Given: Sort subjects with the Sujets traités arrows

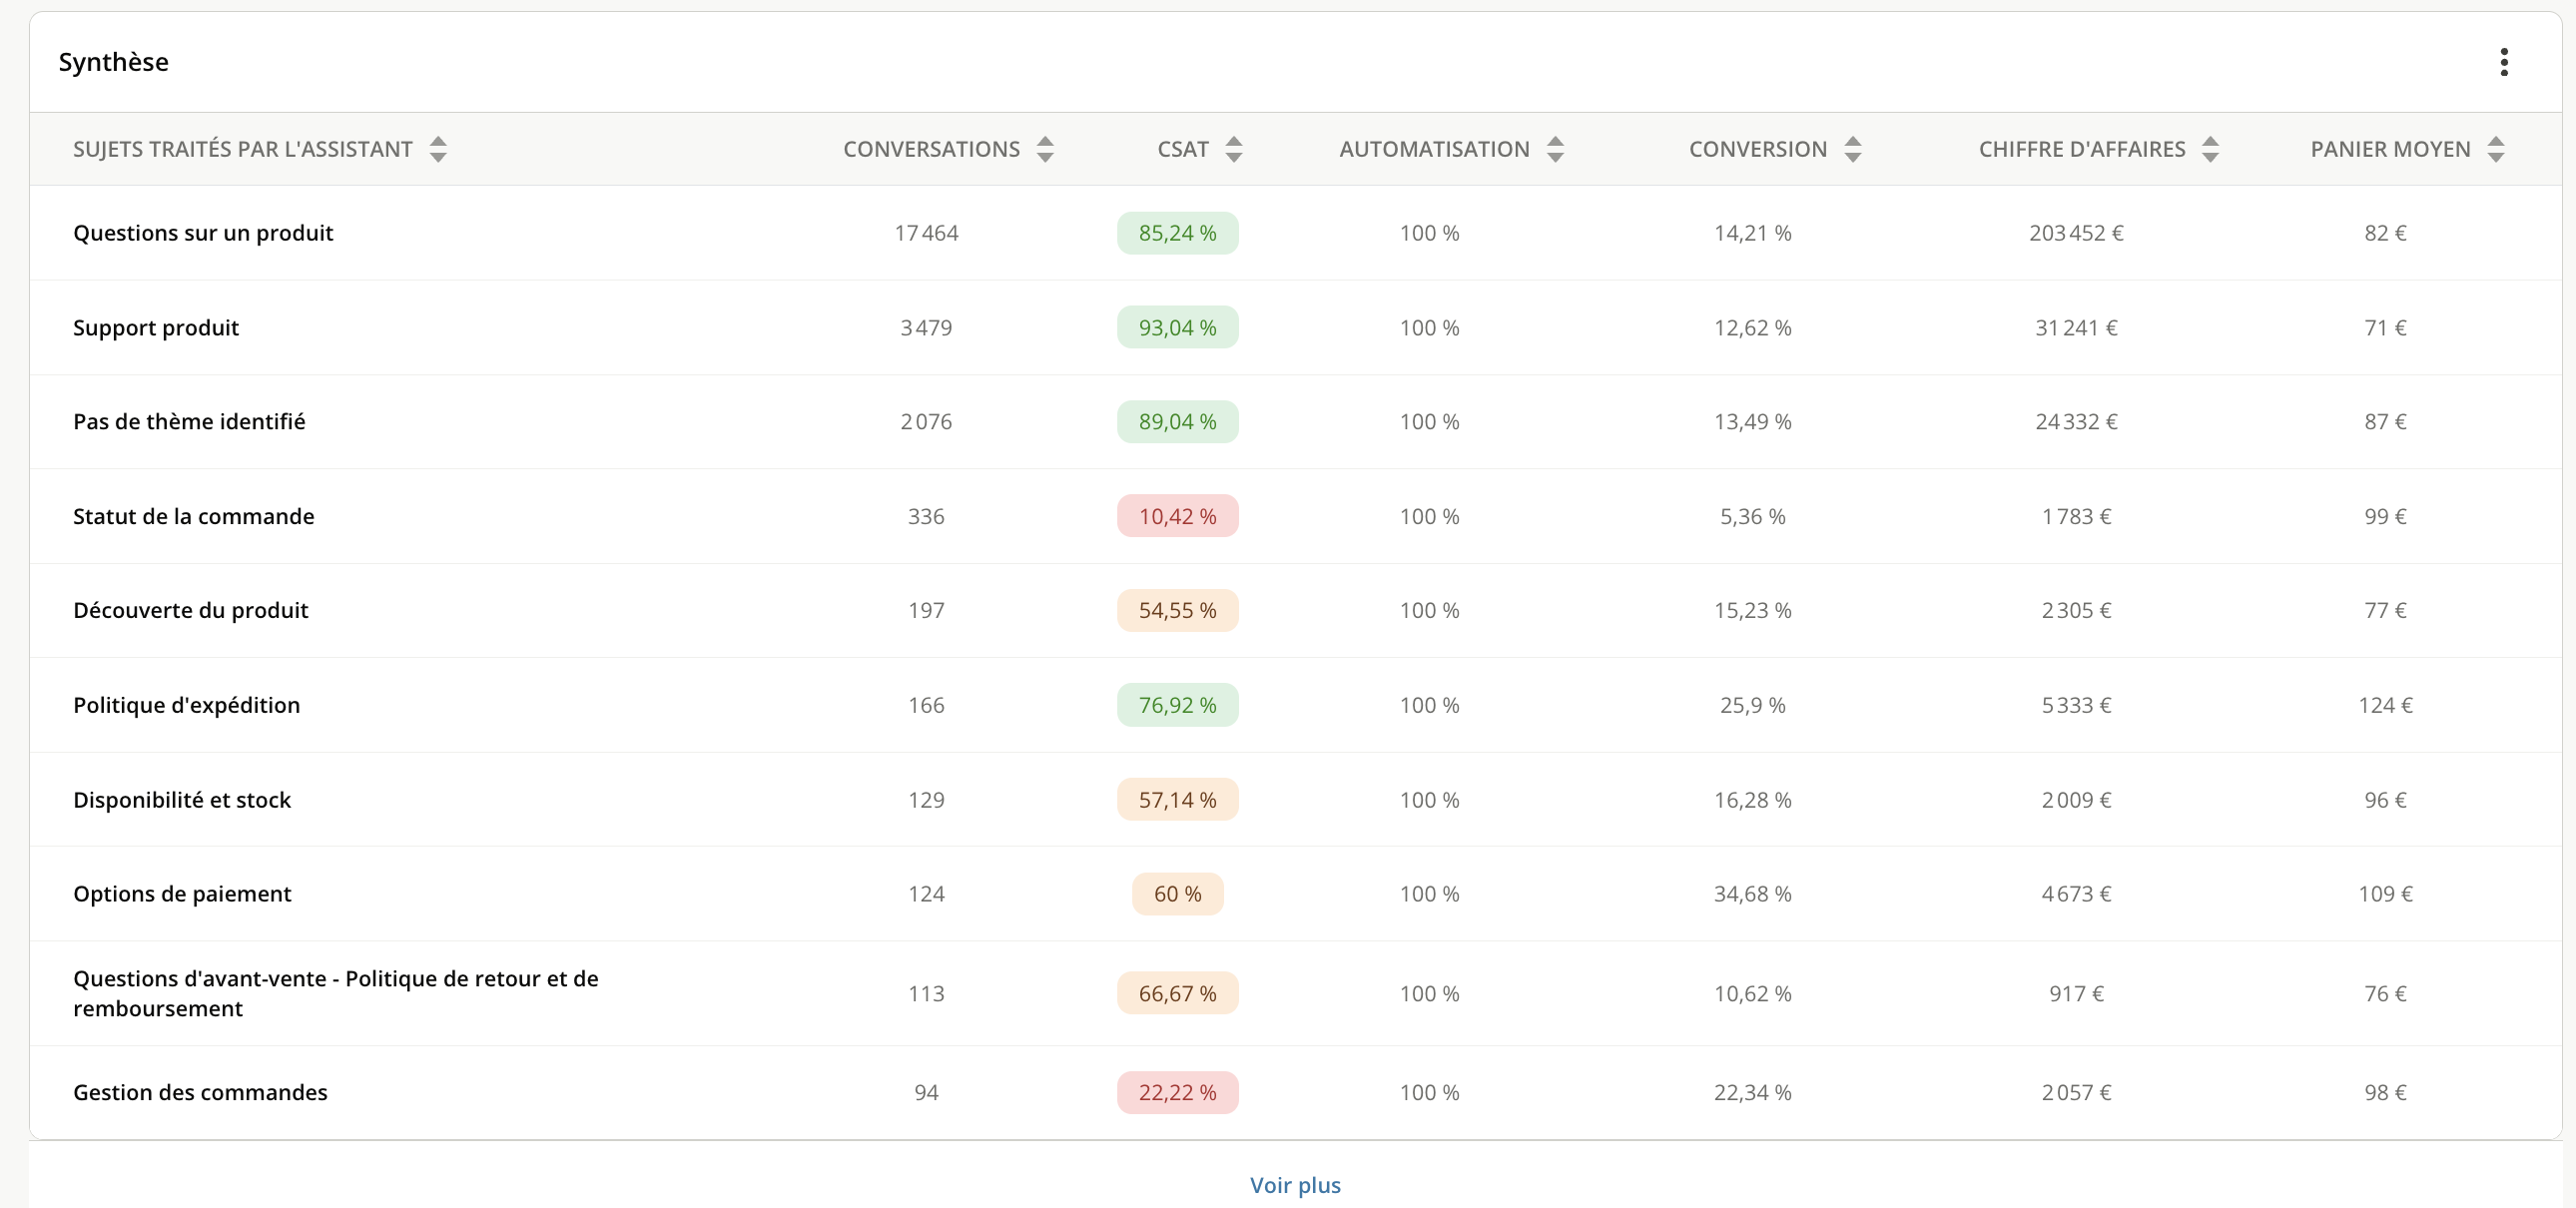Looking at the screenshot, I should pos(437,149).
